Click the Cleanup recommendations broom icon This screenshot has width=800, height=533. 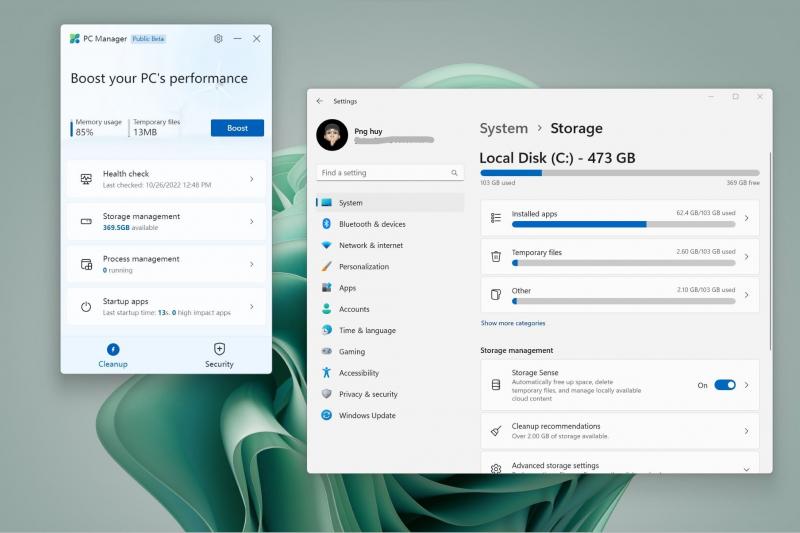496,432
